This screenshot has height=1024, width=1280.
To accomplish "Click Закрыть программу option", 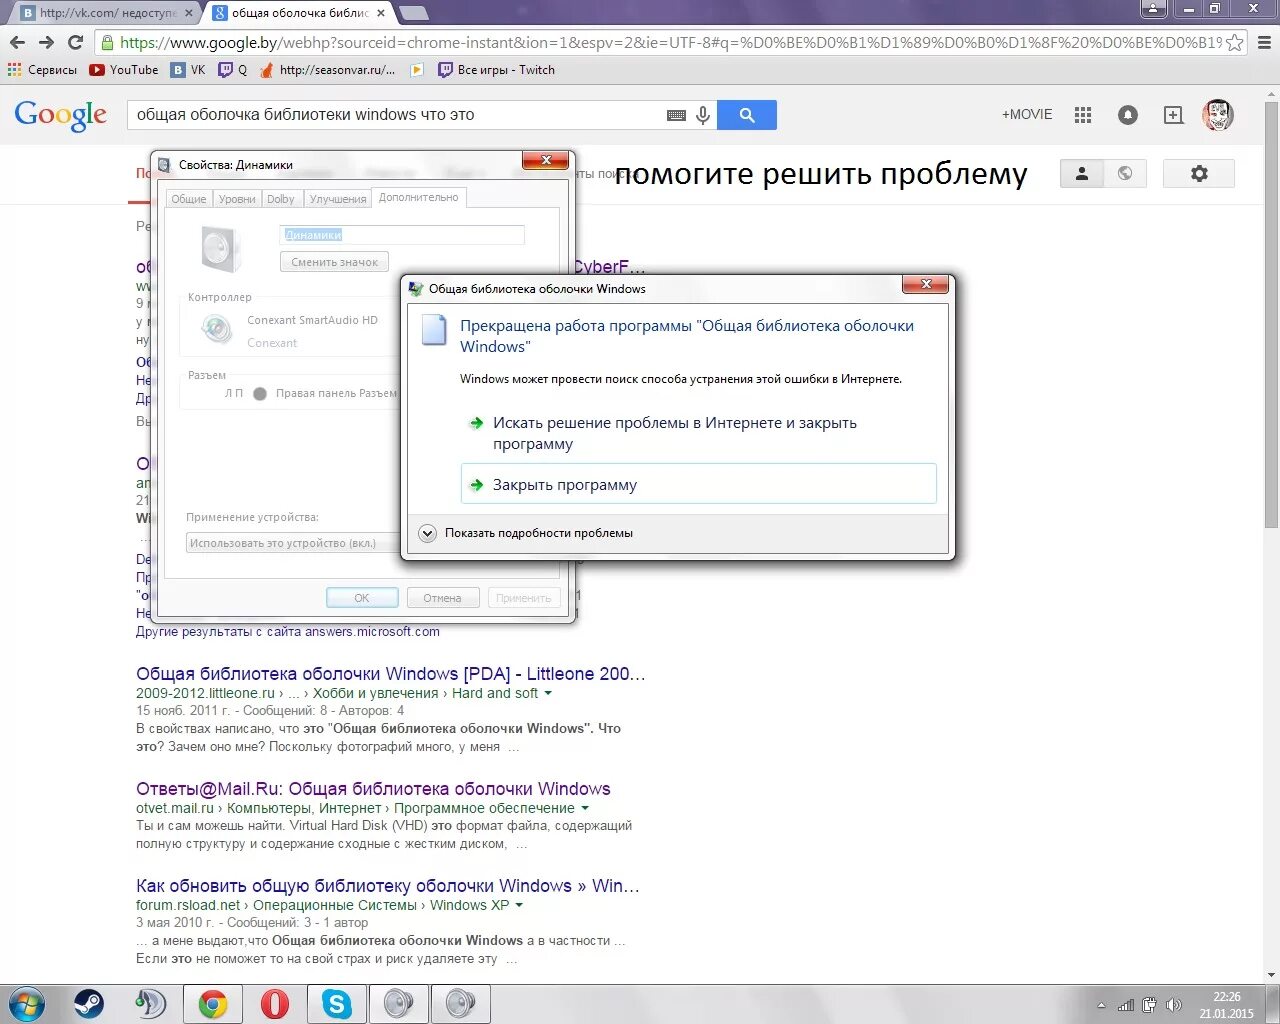I will coord(698,484).
